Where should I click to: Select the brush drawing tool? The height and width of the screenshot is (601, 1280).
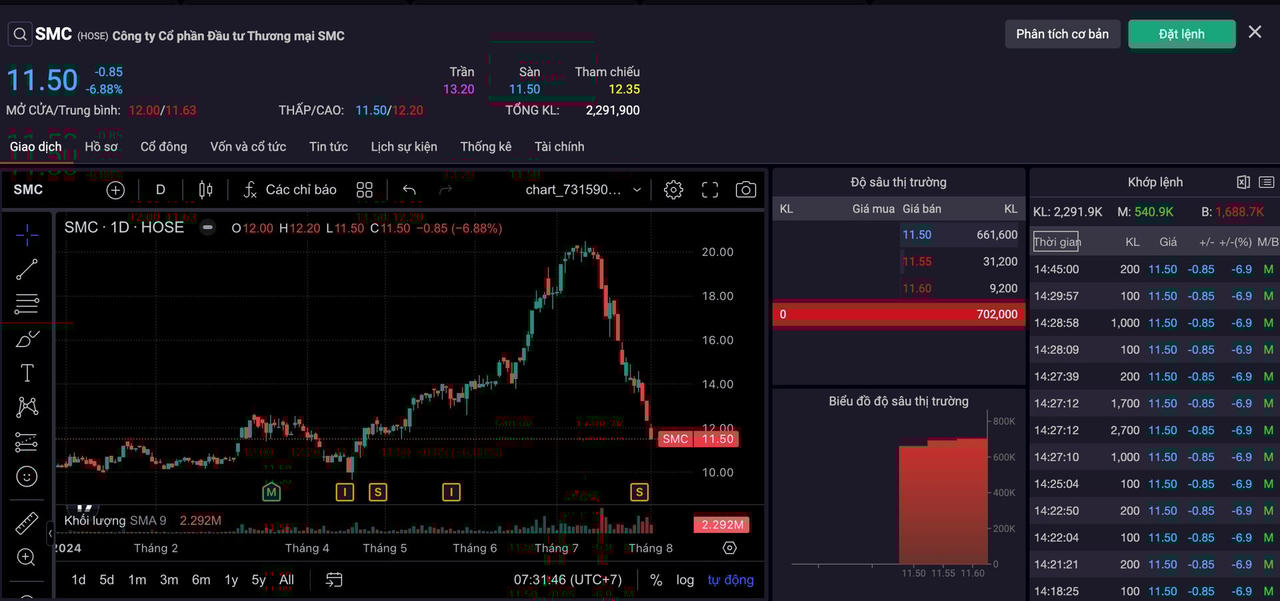pos(27,339)
